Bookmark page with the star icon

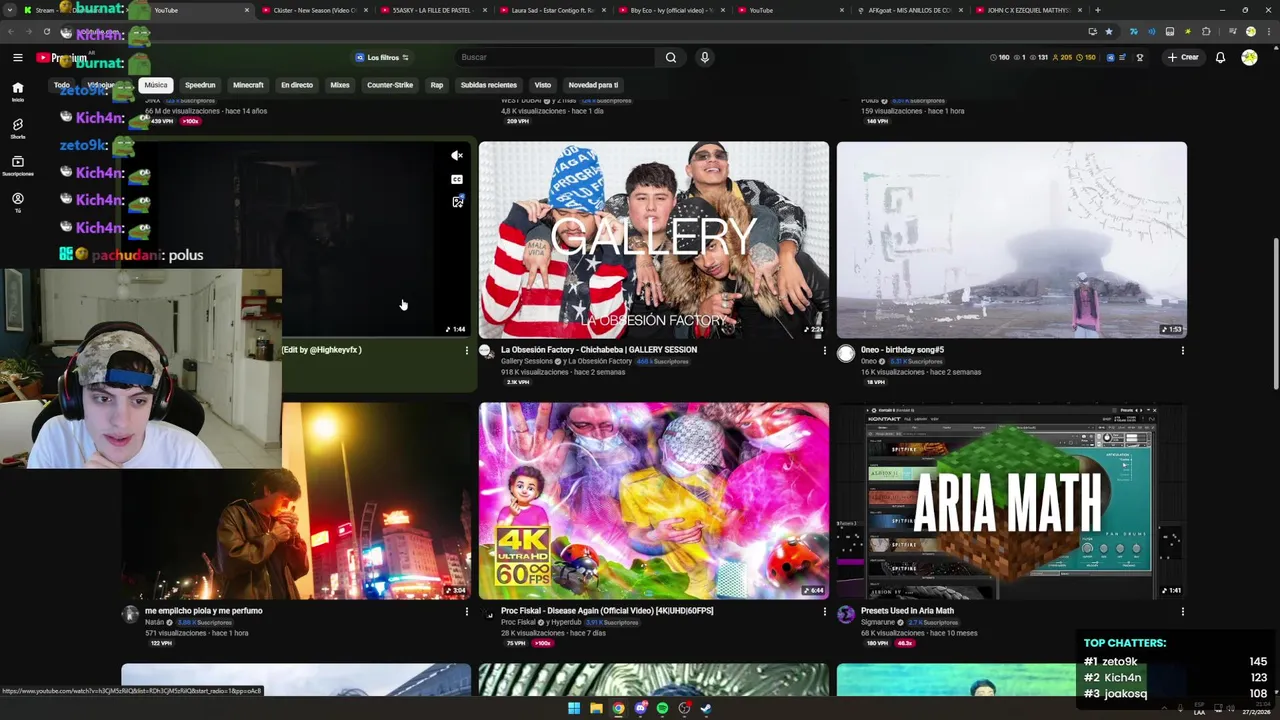click(1108, 31)
